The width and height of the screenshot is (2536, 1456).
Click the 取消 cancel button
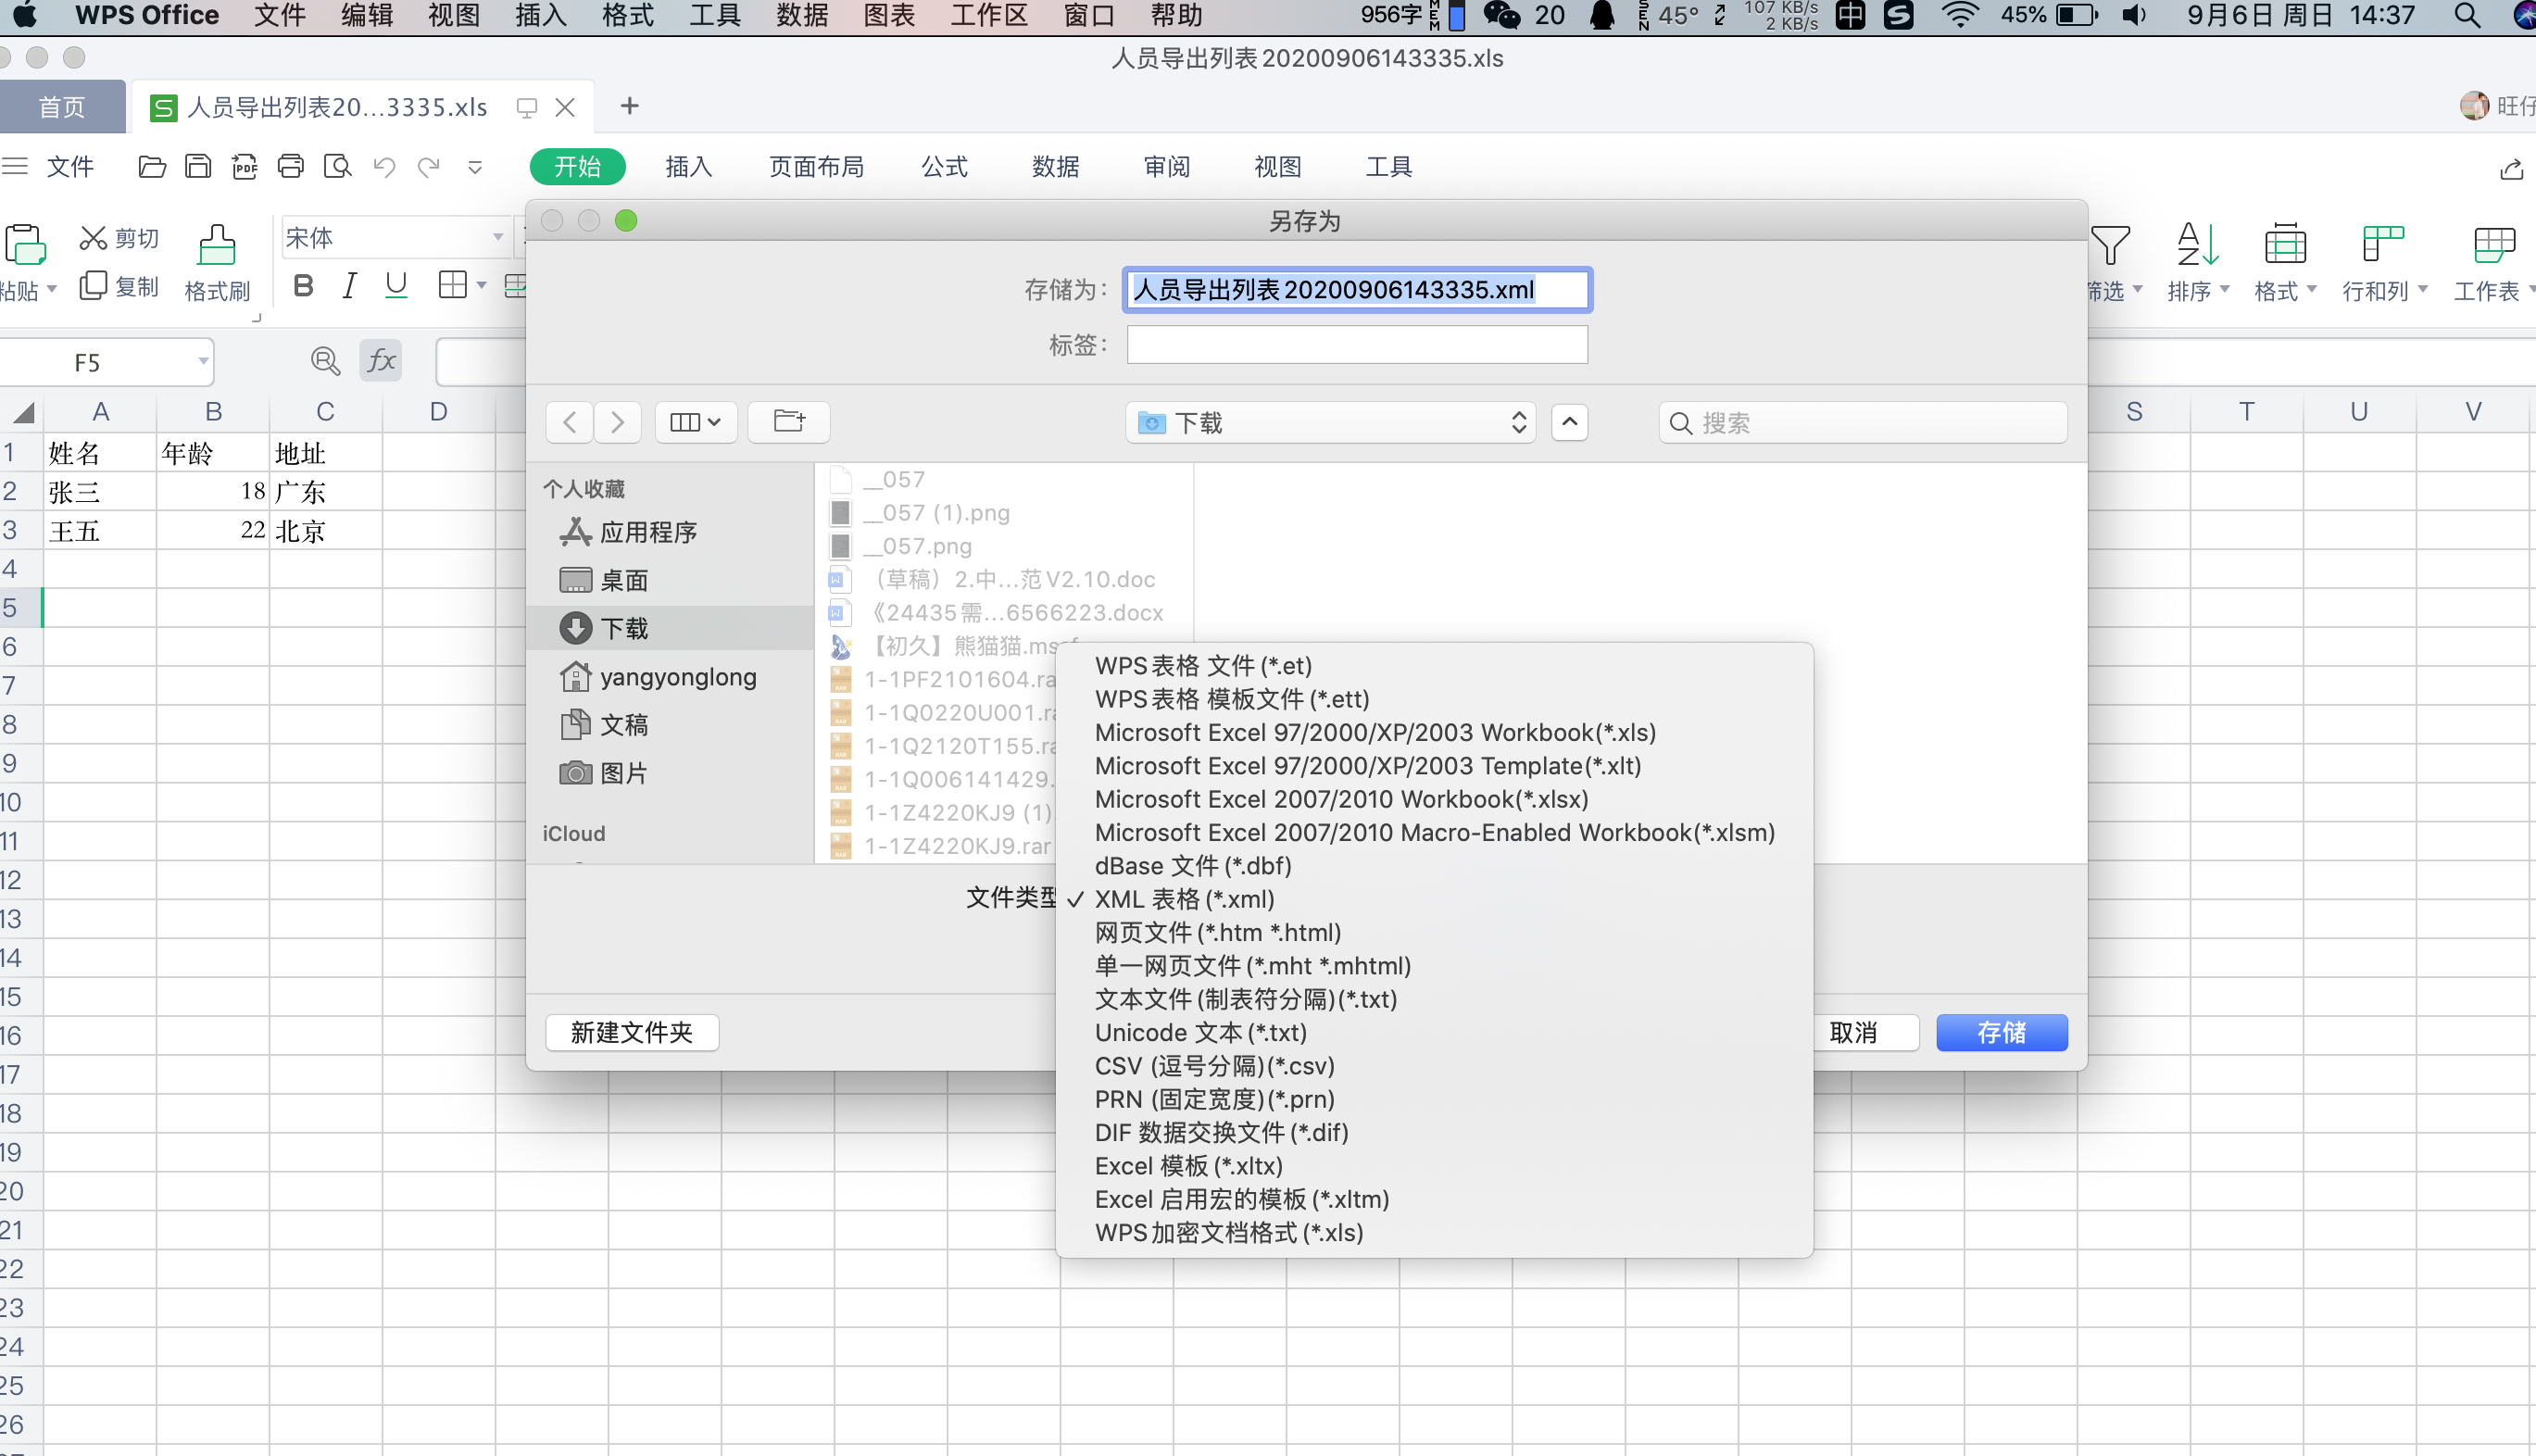point(1854,1033)
